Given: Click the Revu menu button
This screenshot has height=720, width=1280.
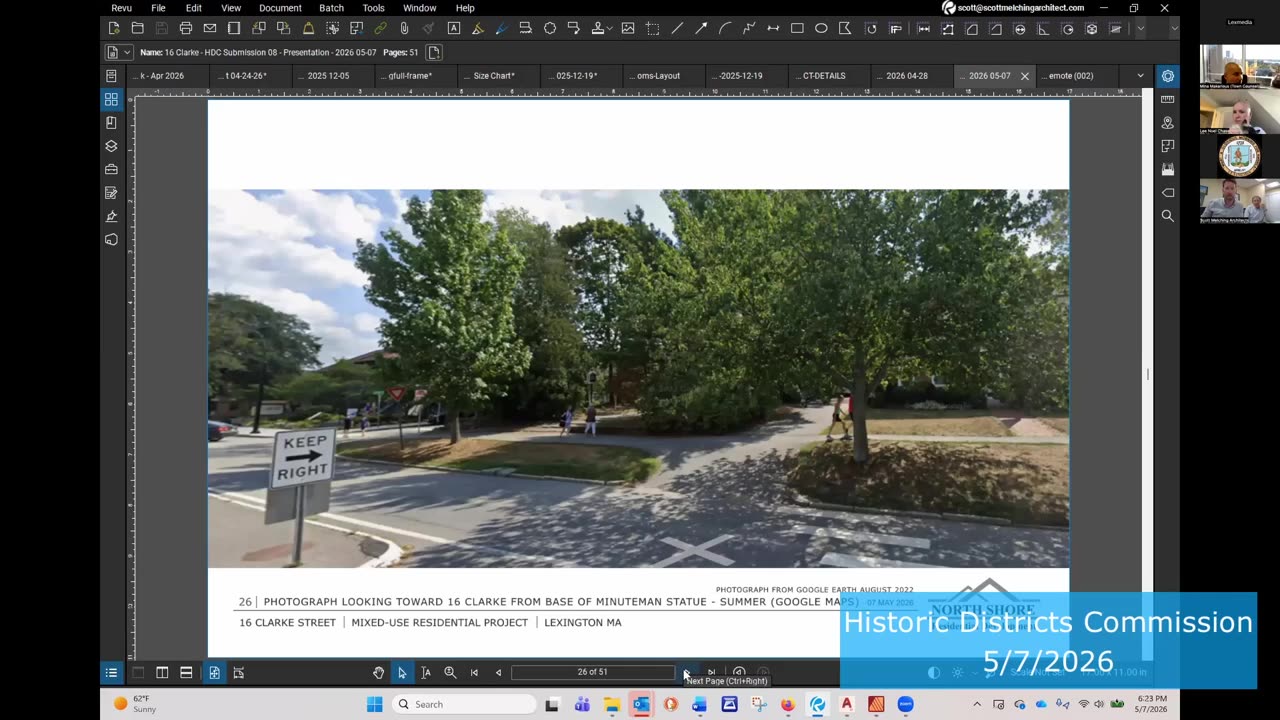Looking at the screenshot, I should [x=121, y=8].
